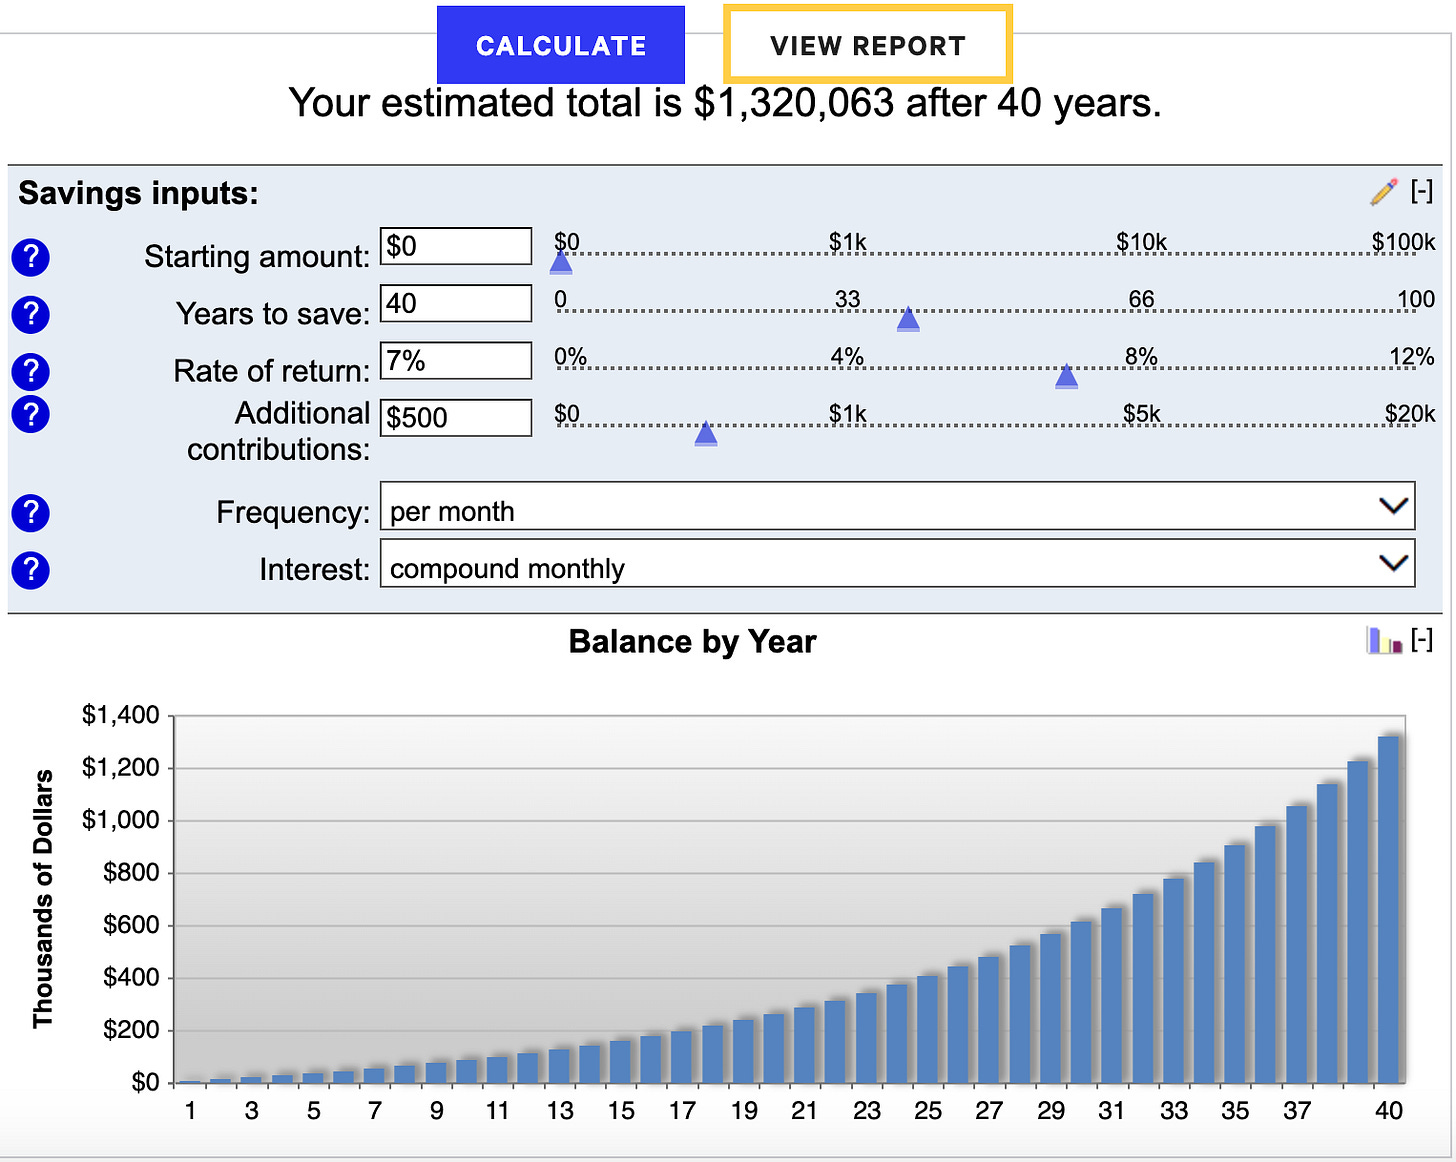Open help for Years to save
This screenshot has width=1456, height=1162.
31,314
